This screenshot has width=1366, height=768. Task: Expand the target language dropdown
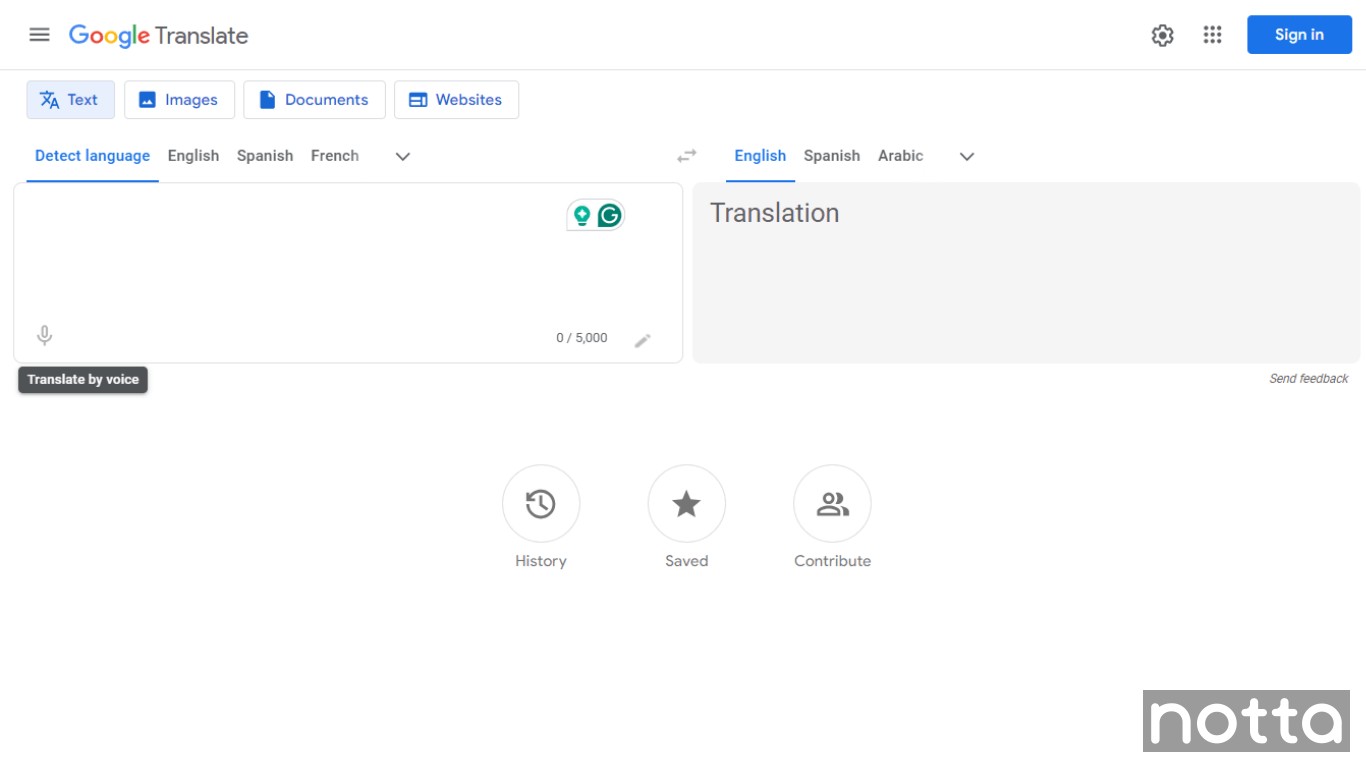[x=966, y=156]
